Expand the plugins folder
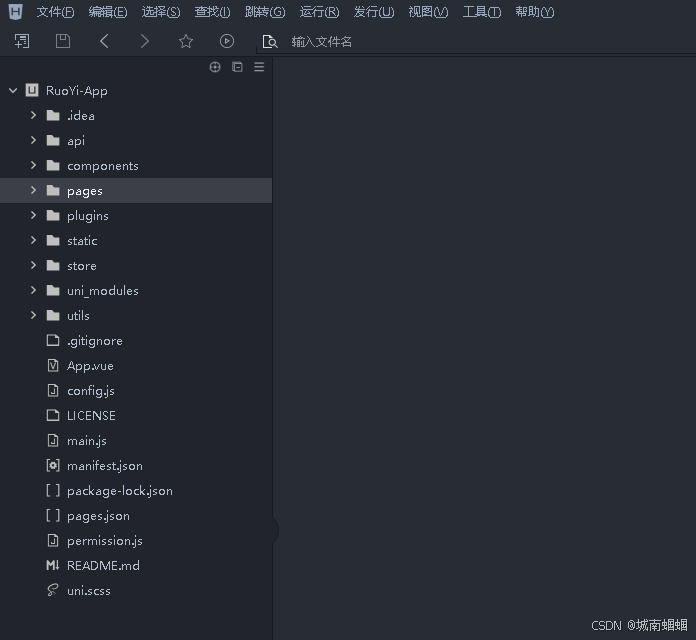The width and height of the screenshot is (696, 640). (33, 215)
